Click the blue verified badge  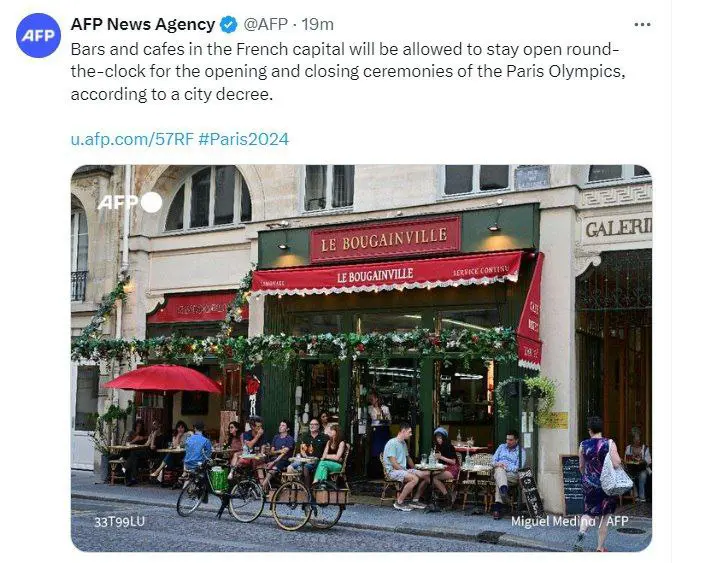pyautogui.click(x=229, y=24)
